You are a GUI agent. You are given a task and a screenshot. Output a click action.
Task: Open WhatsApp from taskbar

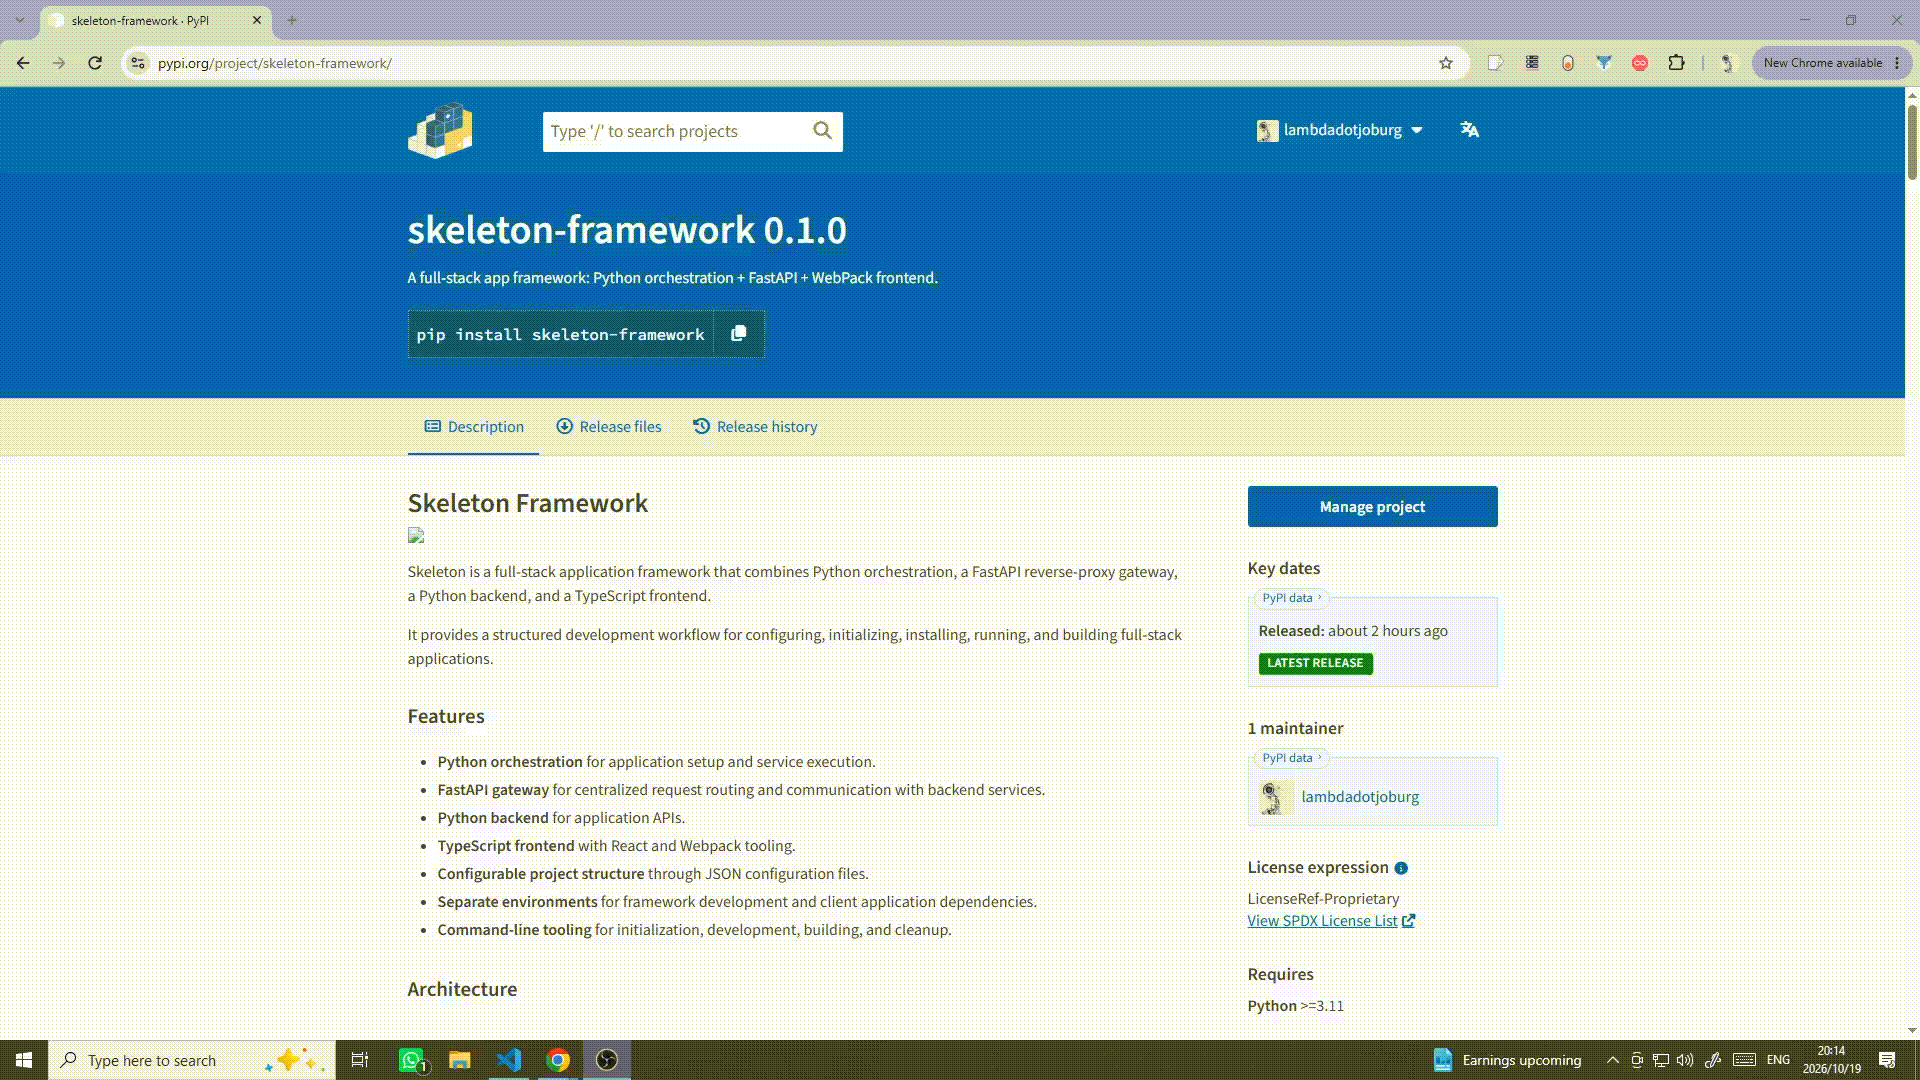pyautogui.click(x=411, y=1060)
